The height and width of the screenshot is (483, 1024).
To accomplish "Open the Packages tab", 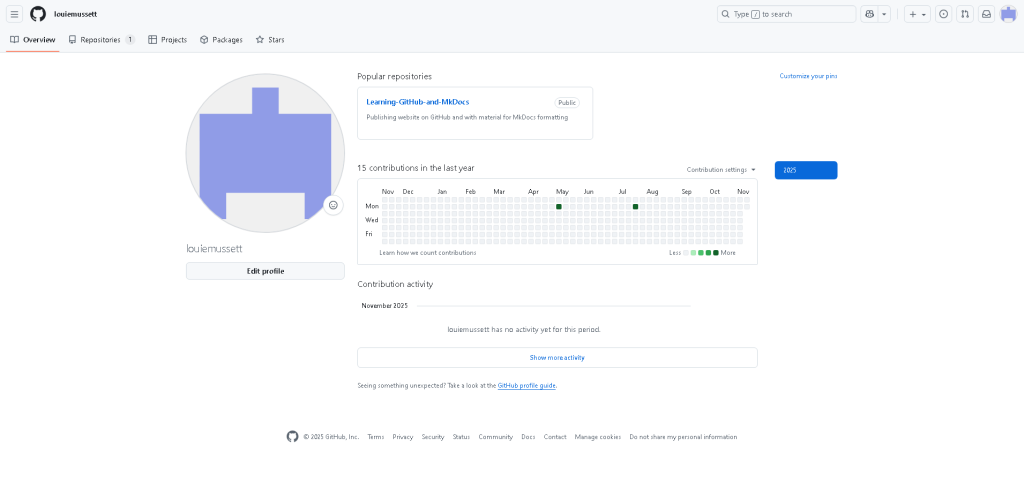I will [x=221, y=40].
